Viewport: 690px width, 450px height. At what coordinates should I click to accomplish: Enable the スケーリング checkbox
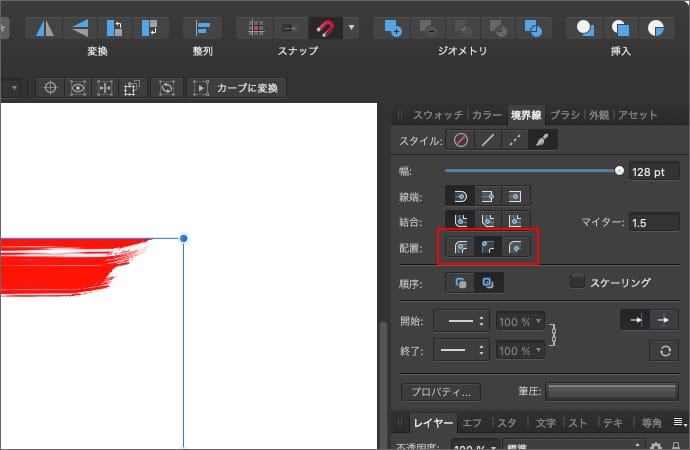point(577,282)
